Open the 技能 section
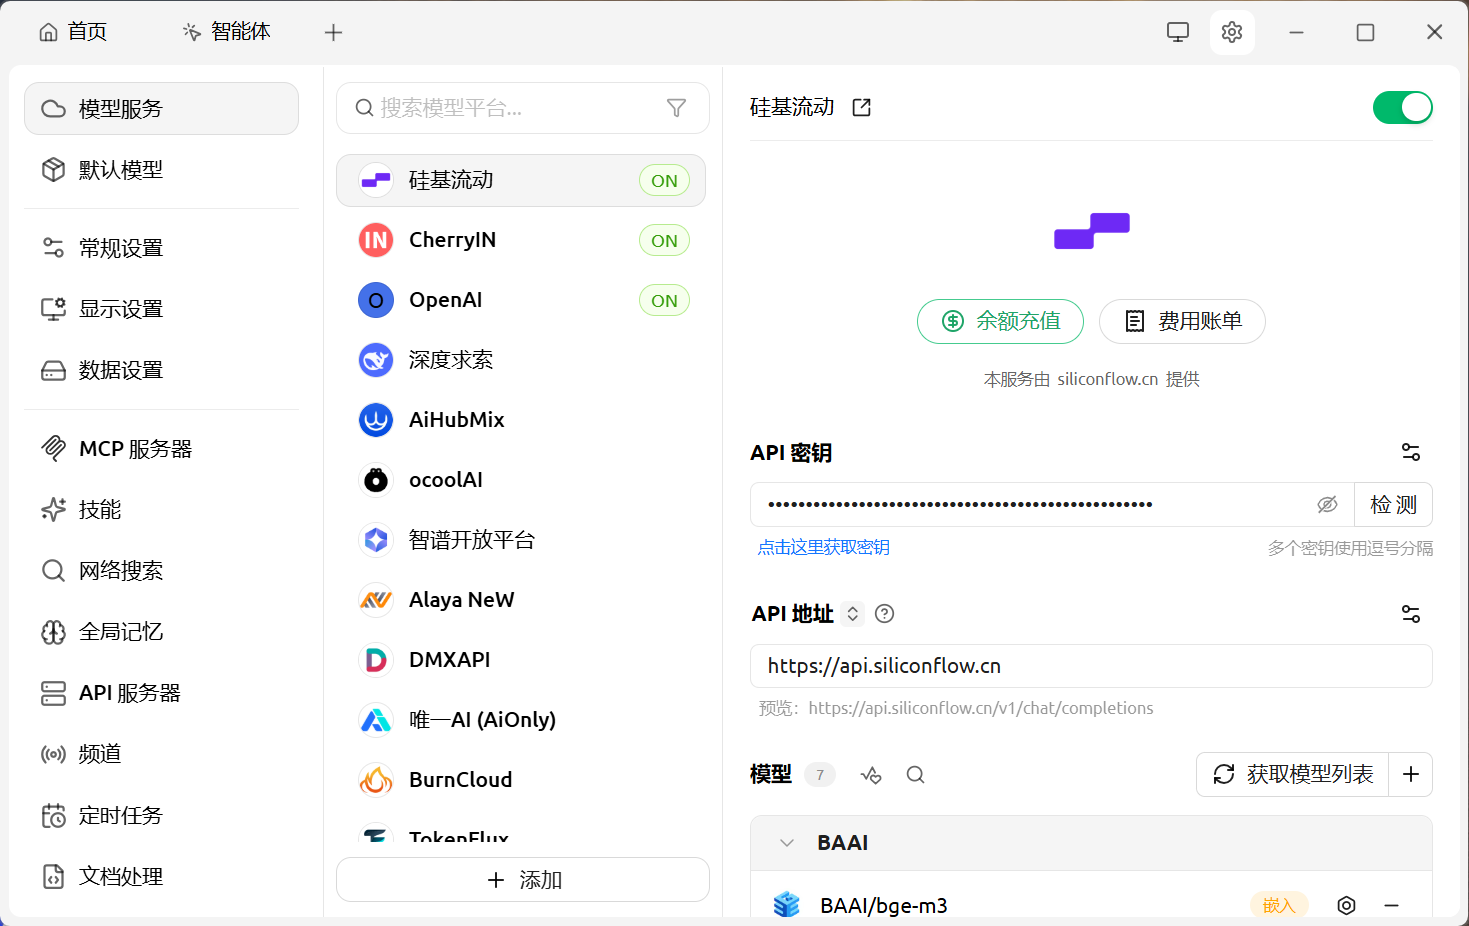The width and height of the screenshot is (1469, 926). 161,510
